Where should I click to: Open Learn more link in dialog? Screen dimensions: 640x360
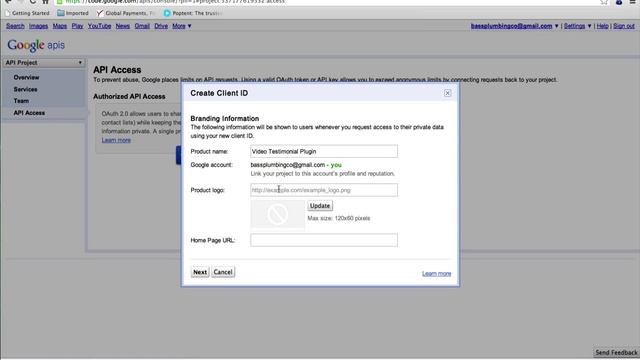point(436,273)
